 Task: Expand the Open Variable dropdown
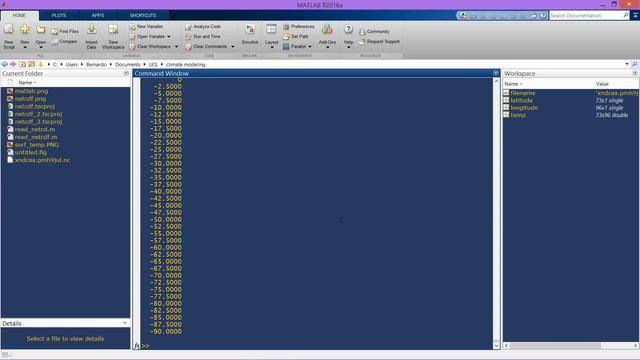click(x=169, y=37)
